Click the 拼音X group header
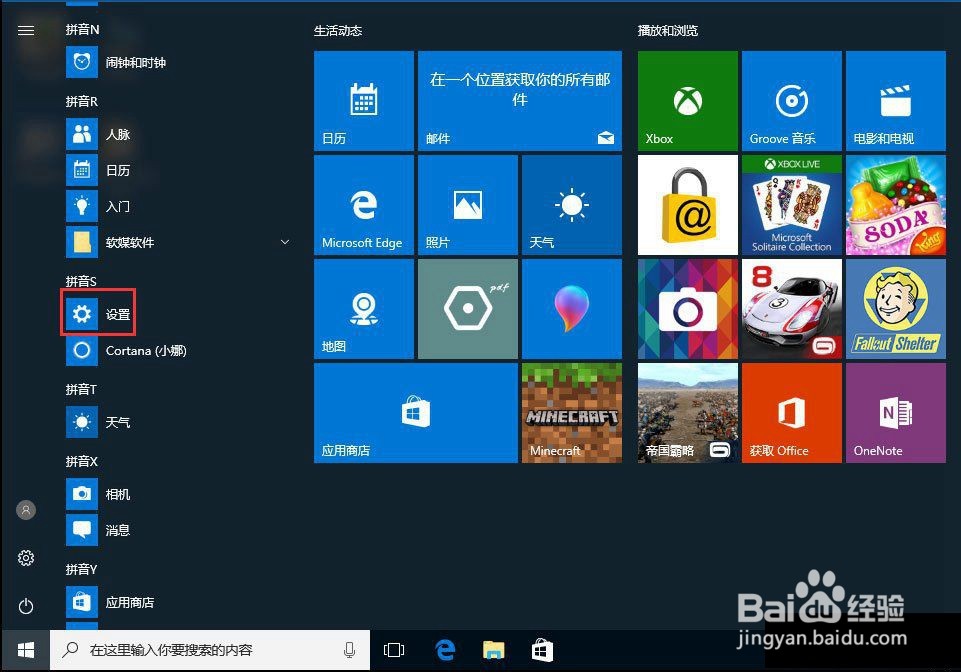The width and height of the screenshot is (961, 672). pyautogui.click(x=82, y=461)
